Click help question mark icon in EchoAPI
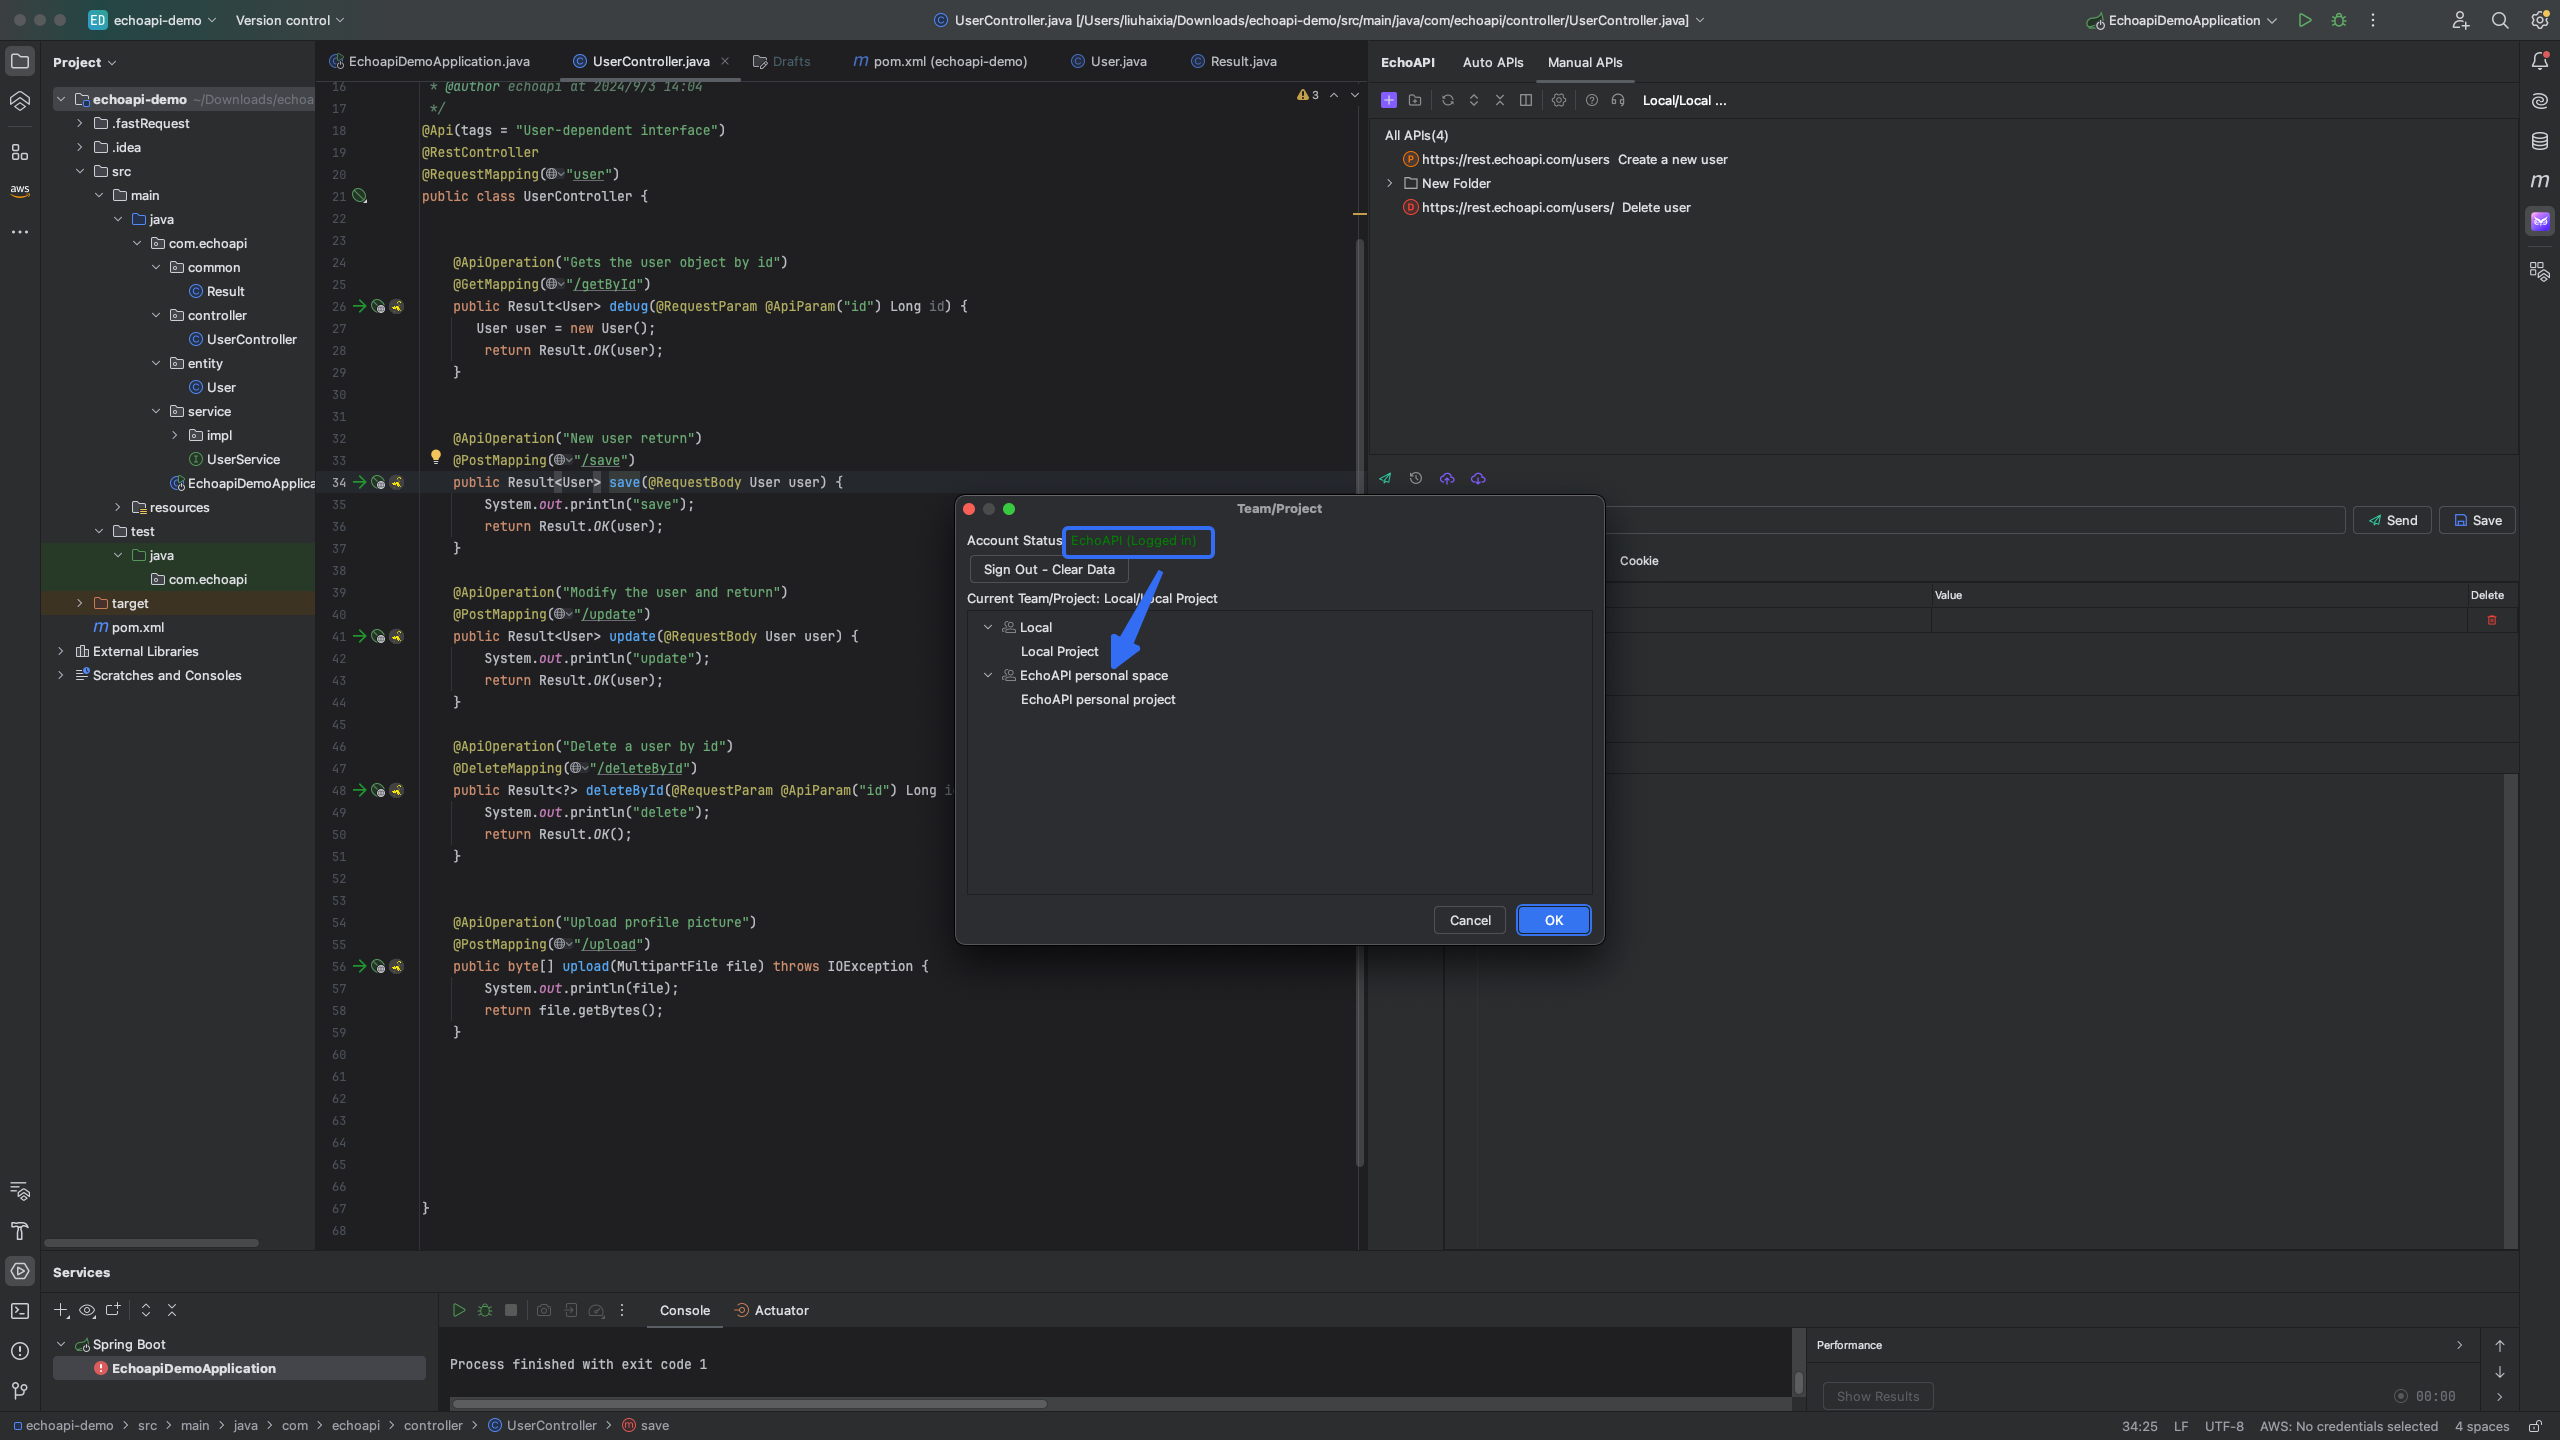The width and height of the screenshot is (2560, 1440). pos(1591,100)
